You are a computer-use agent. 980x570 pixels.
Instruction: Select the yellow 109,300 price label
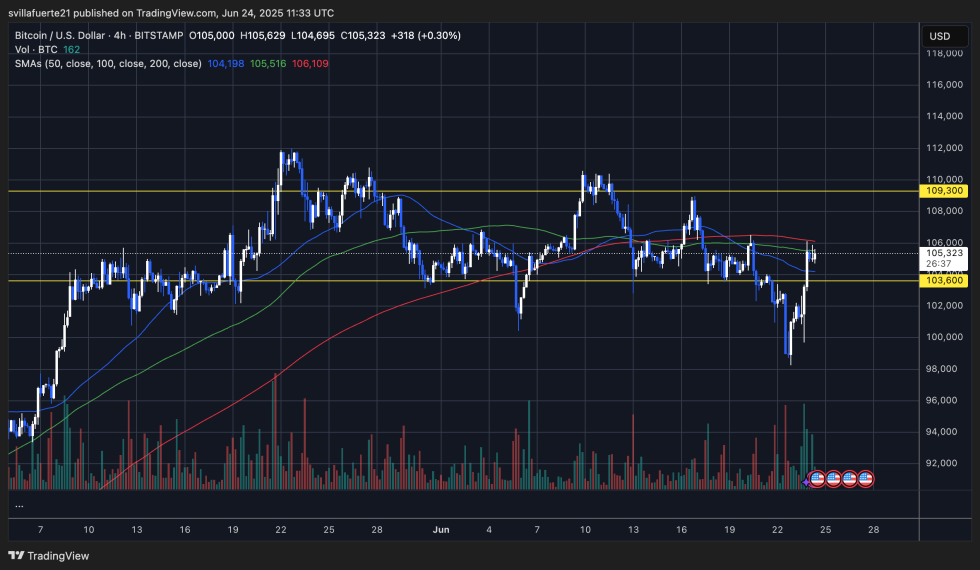[945, 190]
